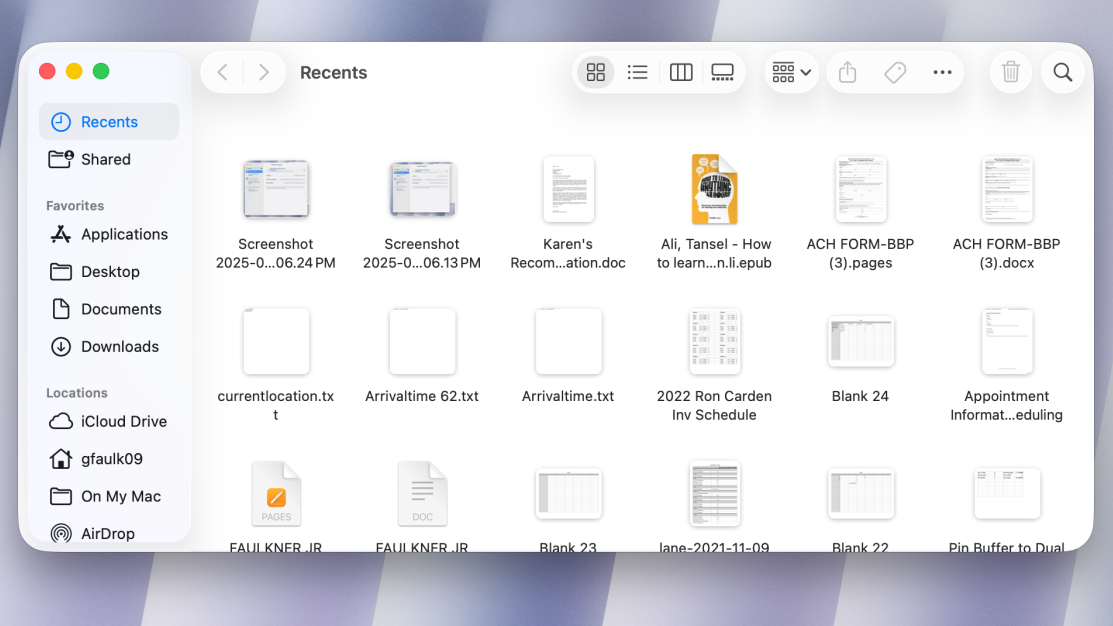Click the gfaulk09 house icon

(61, 459)
